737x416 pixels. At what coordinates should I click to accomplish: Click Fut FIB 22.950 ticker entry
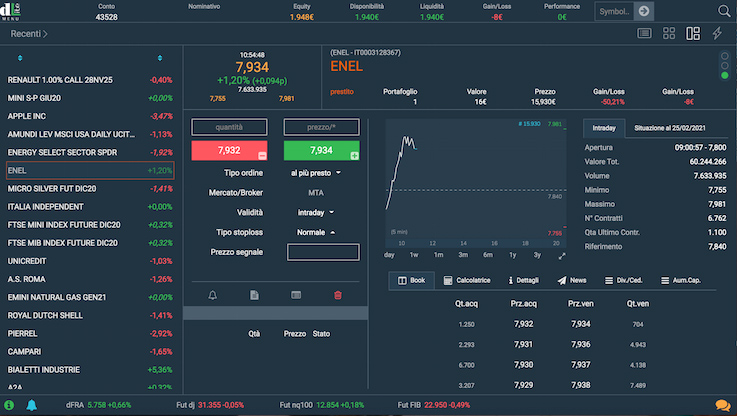click(x=433, y=405)
